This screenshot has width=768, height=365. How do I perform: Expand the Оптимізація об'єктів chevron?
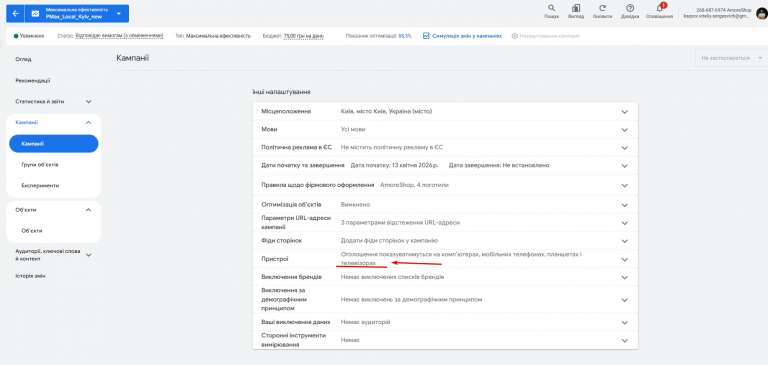pos(624,205)
